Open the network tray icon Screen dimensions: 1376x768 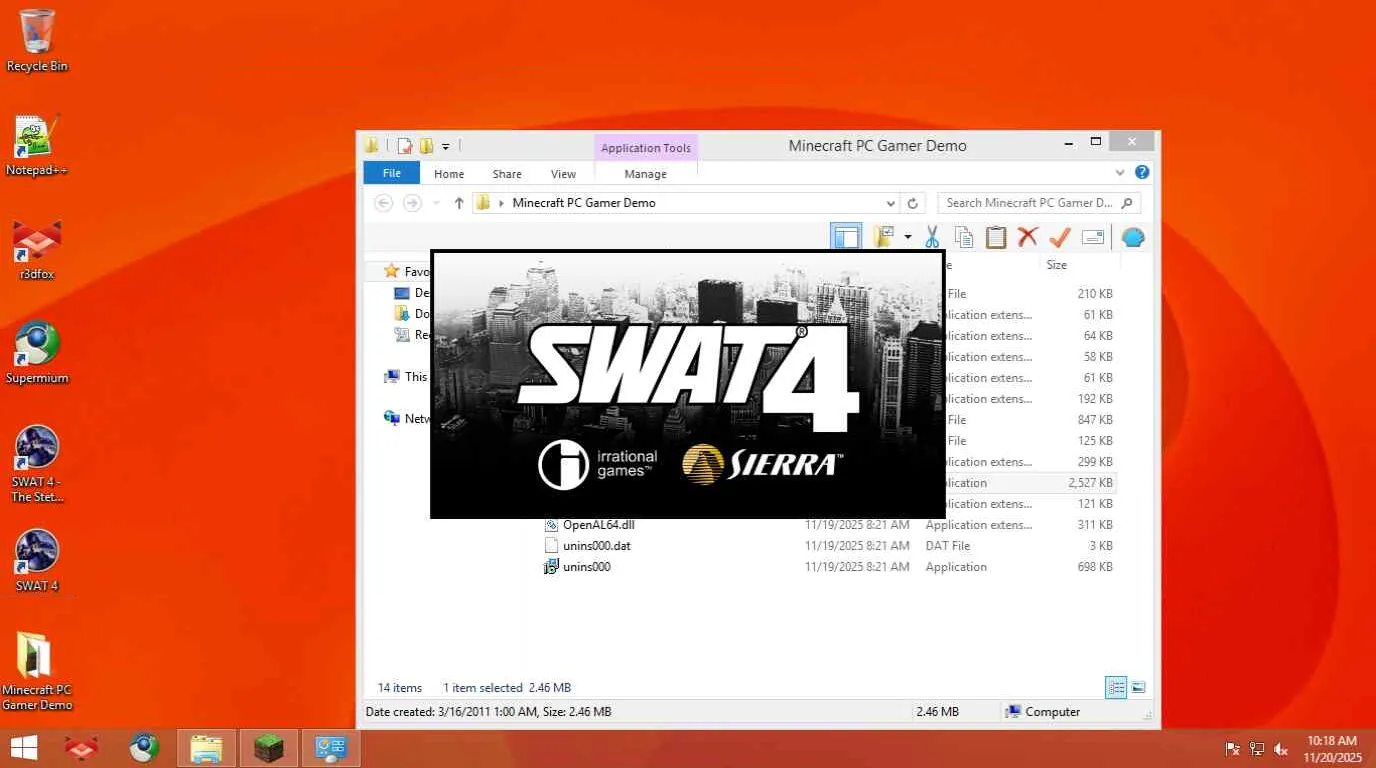[x=1257, y=748]
